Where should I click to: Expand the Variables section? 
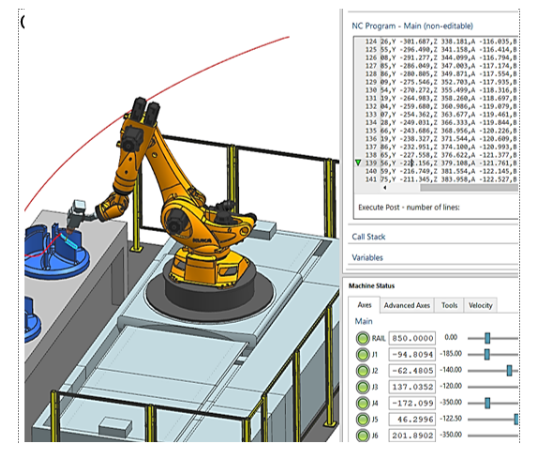point(367,257)
